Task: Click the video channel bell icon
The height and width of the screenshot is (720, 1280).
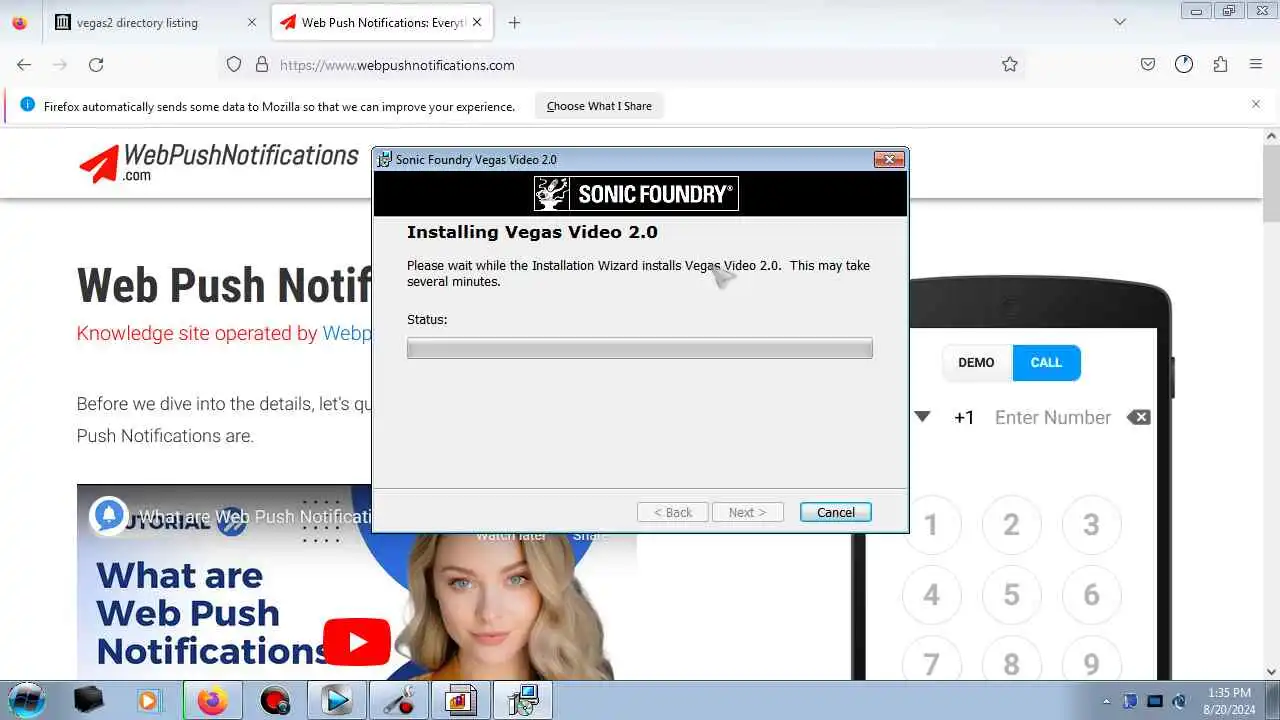Action: (x=109, y=515)
